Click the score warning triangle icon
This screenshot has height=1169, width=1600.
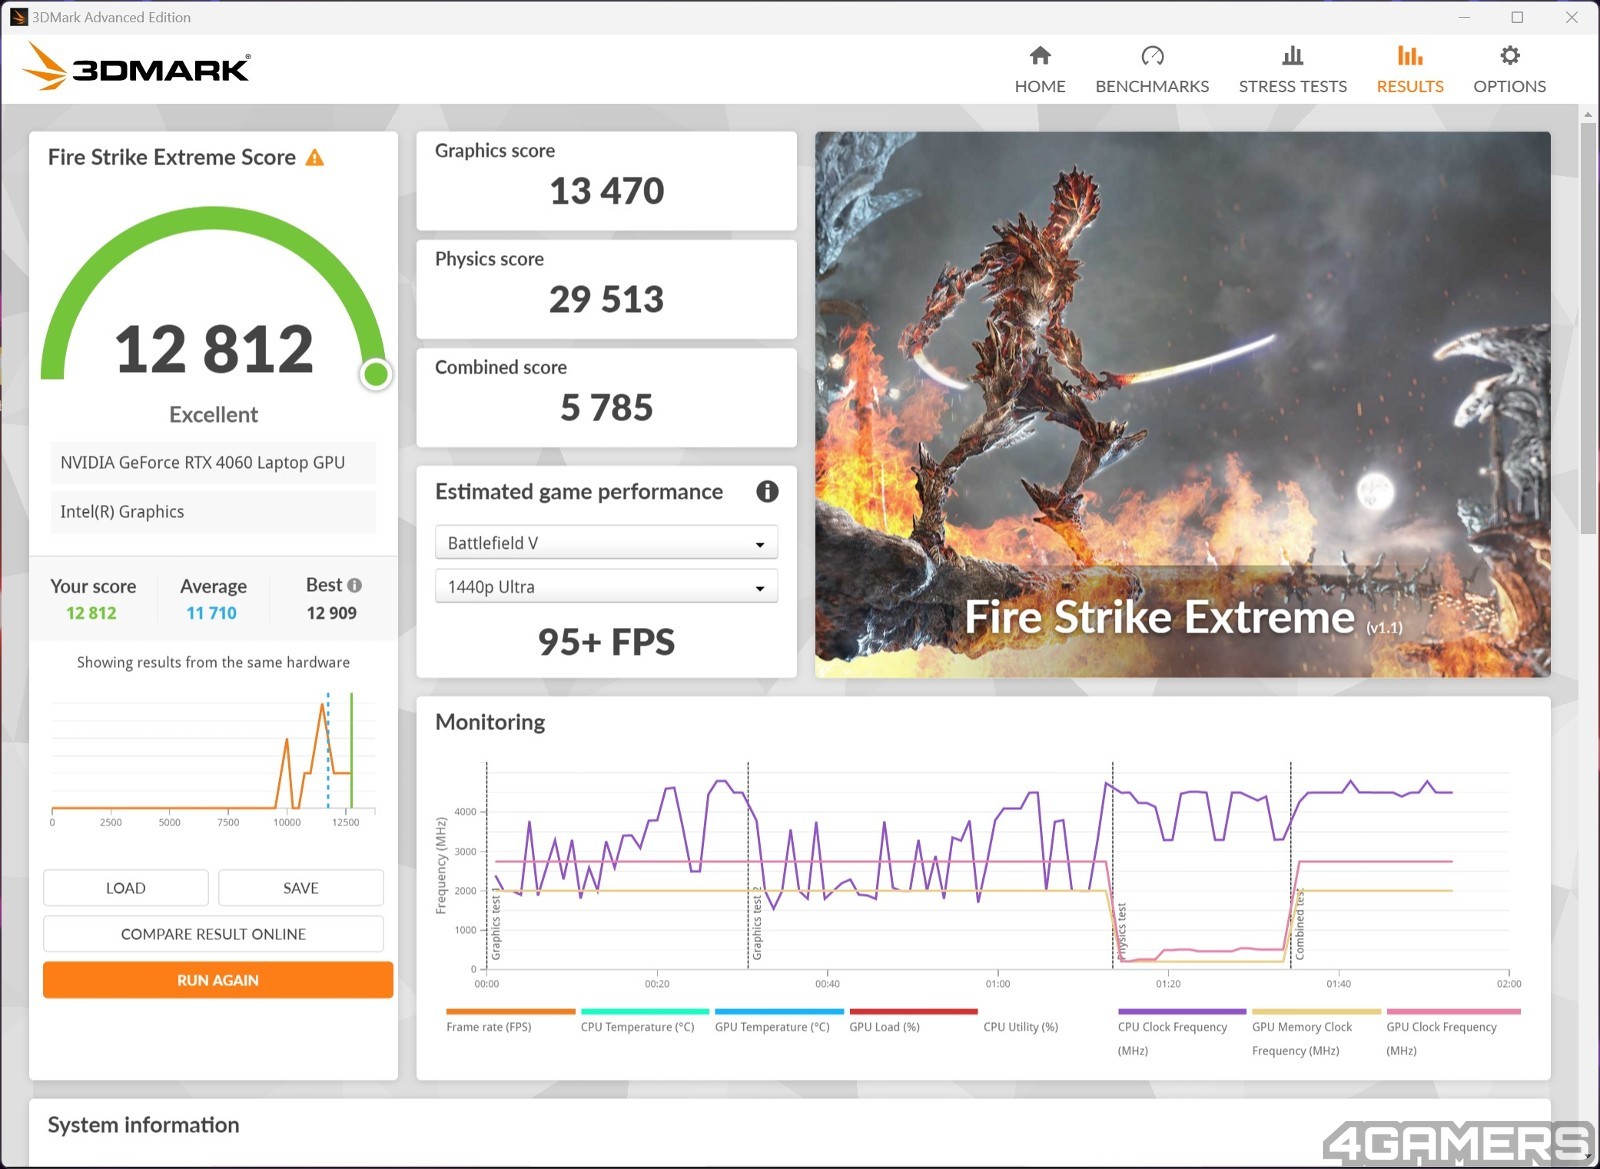(x=314, y=158)
